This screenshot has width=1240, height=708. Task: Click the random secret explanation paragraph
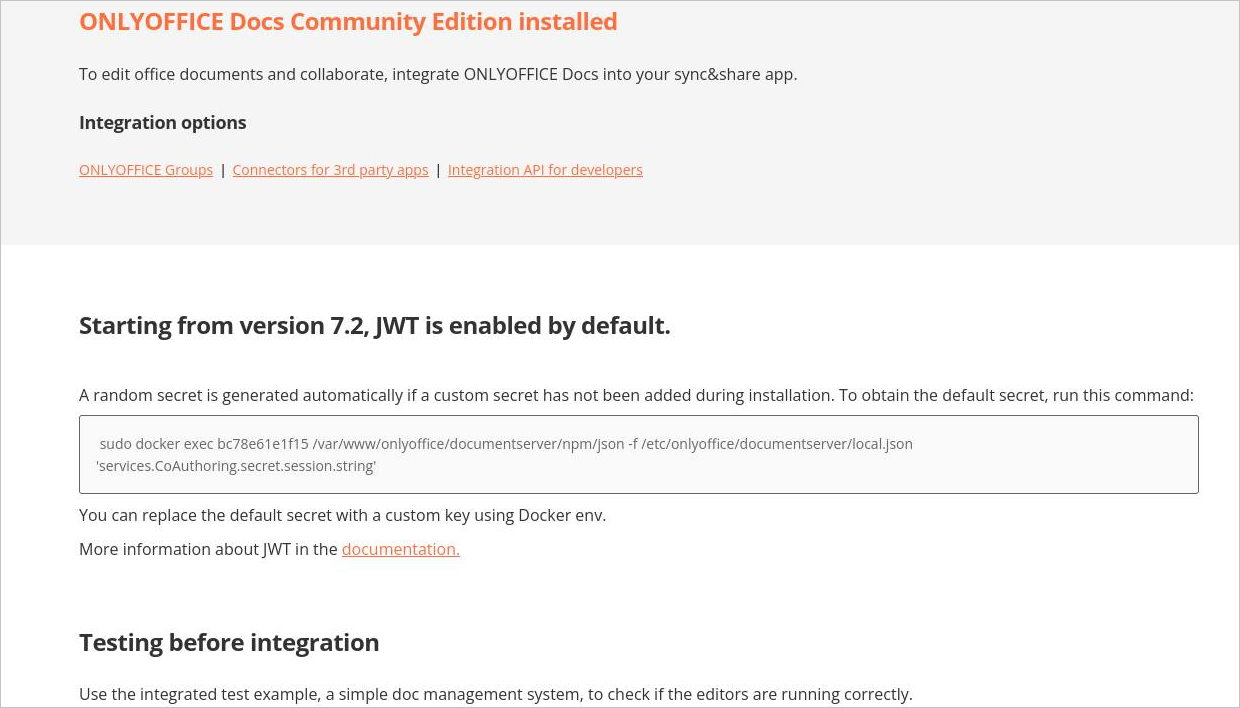point(636,395)
